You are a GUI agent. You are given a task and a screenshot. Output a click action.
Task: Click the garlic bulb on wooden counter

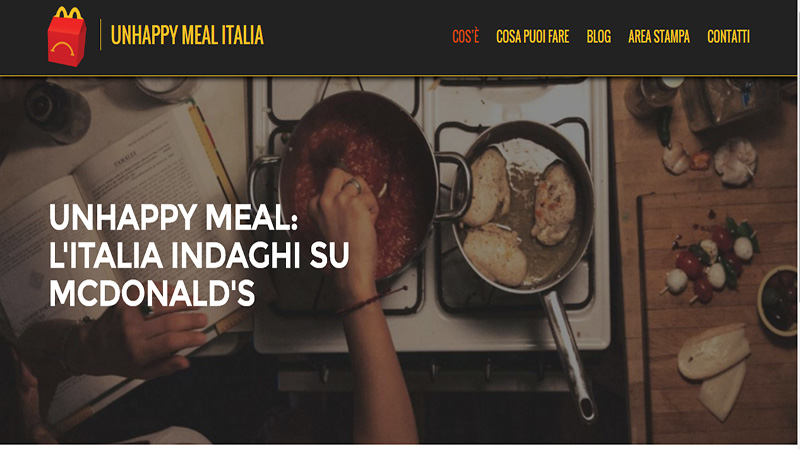[x=735, y=161]
